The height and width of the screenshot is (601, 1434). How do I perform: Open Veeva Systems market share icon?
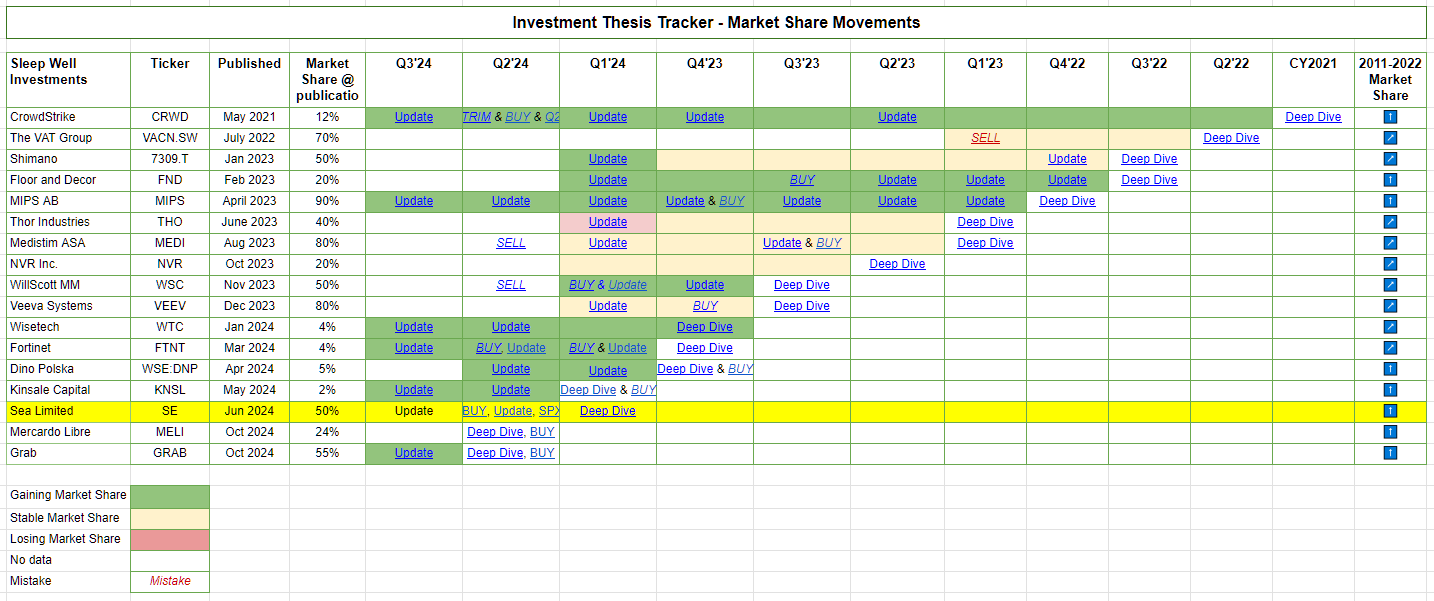click(1390, 306)
